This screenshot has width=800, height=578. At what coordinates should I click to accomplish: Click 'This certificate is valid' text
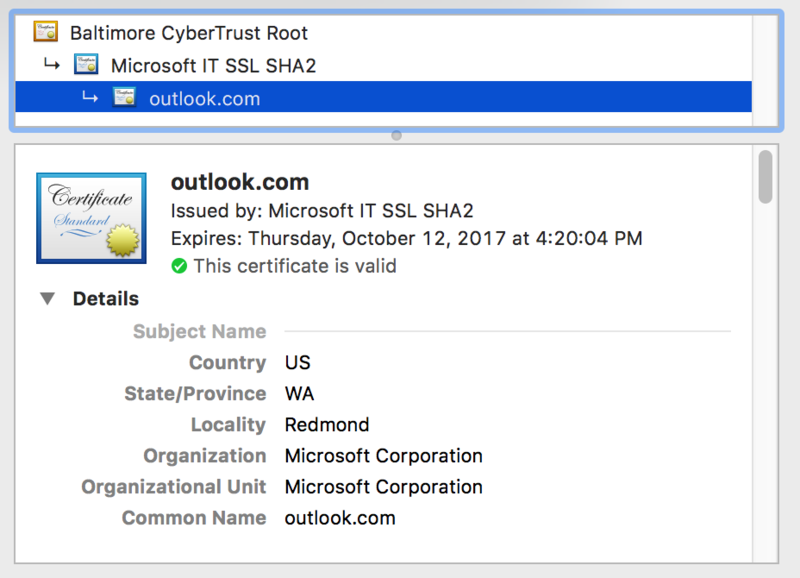[295, 266]
